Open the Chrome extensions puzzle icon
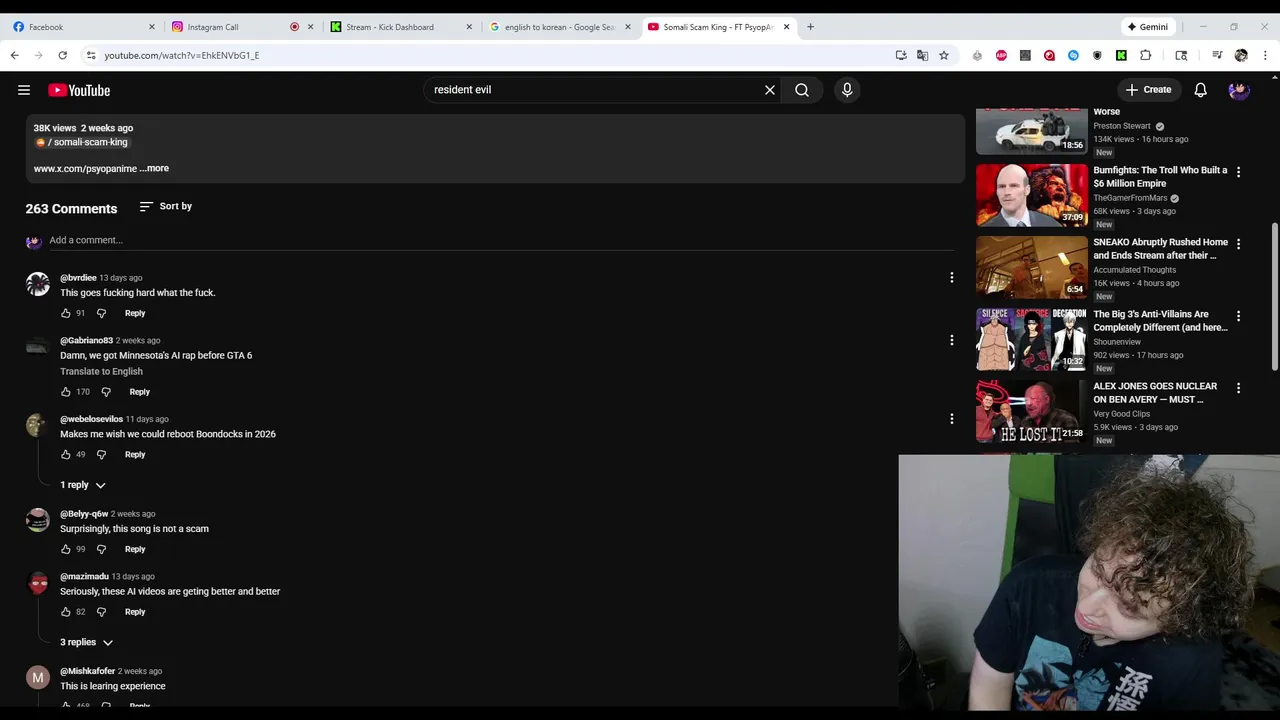This screenshot has height=720, width=1280. point(1145,55)
